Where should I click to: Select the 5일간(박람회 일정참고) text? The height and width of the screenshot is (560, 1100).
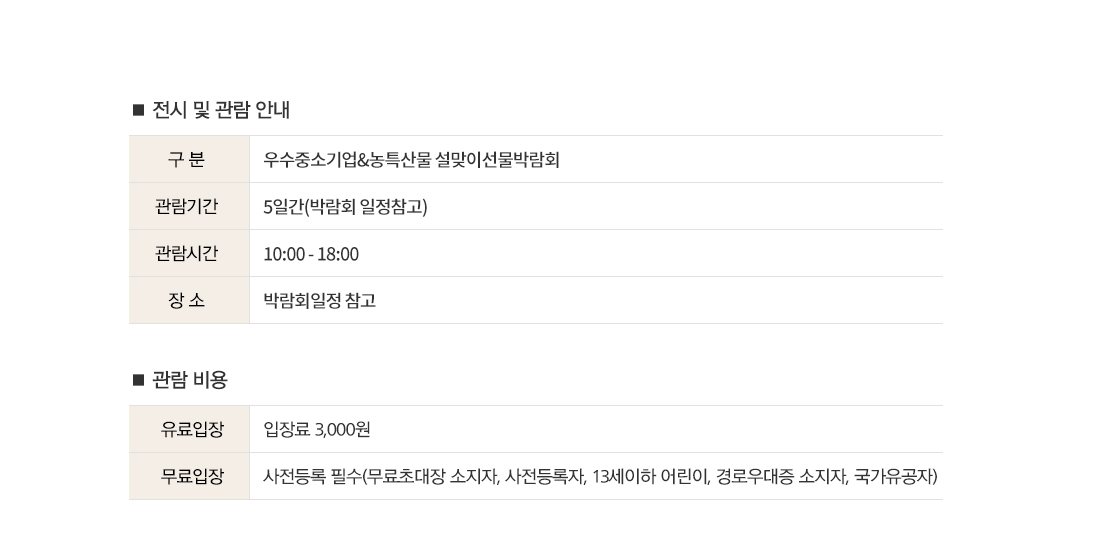tap(345, 207)
